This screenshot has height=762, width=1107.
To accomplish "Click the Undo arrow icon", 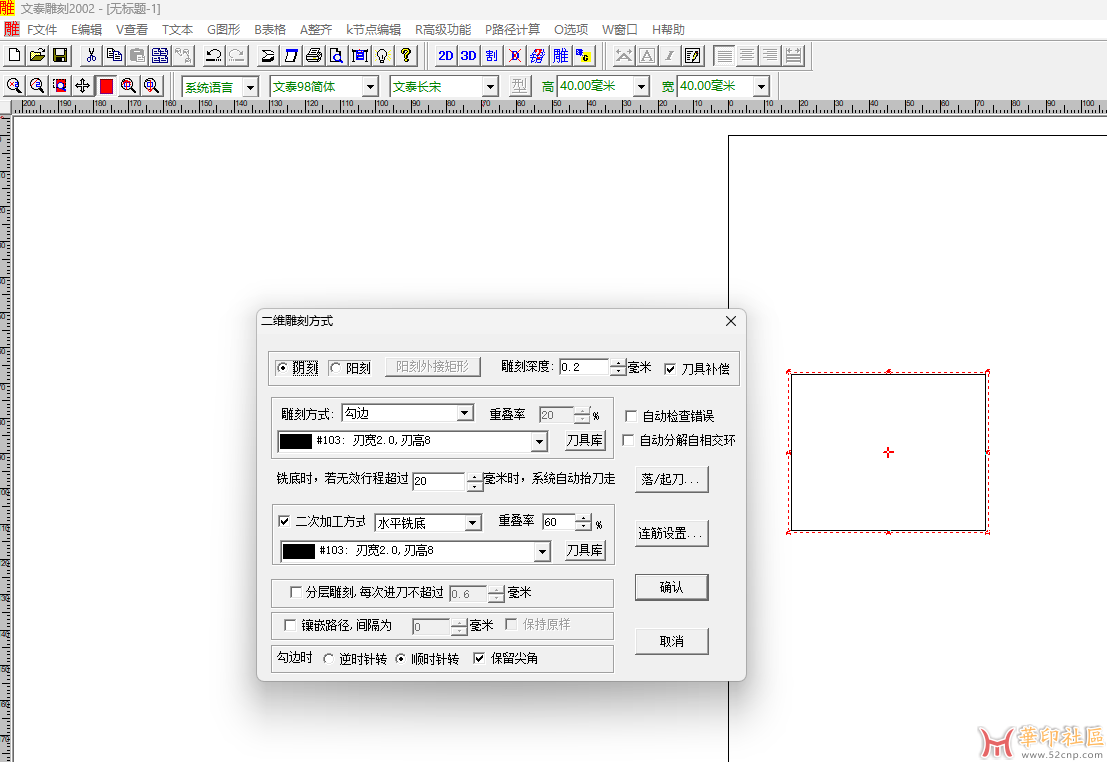I will tap(213, 56).
